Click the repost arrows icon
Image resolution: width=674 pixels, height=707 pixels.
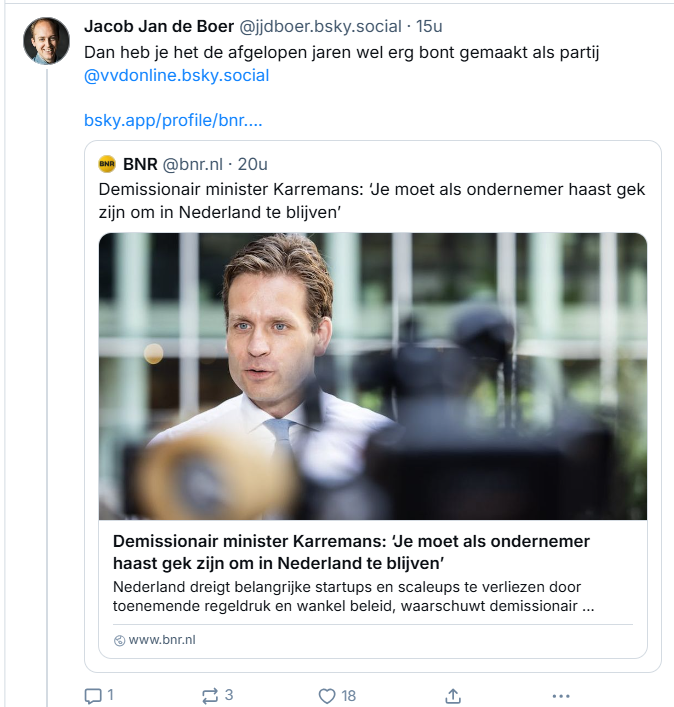pos(210,695)
